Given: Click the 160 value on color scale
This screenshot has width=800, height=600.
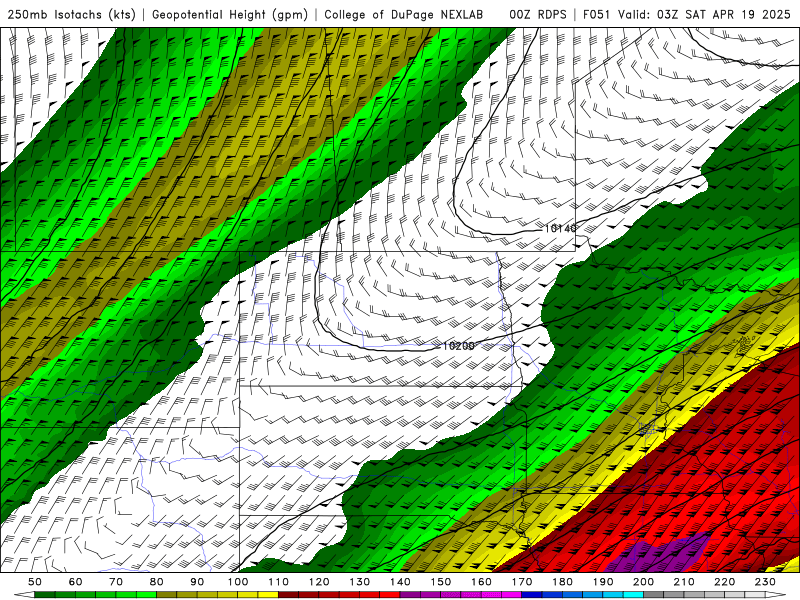Looking at the screenshot, I should pos(481,582).
